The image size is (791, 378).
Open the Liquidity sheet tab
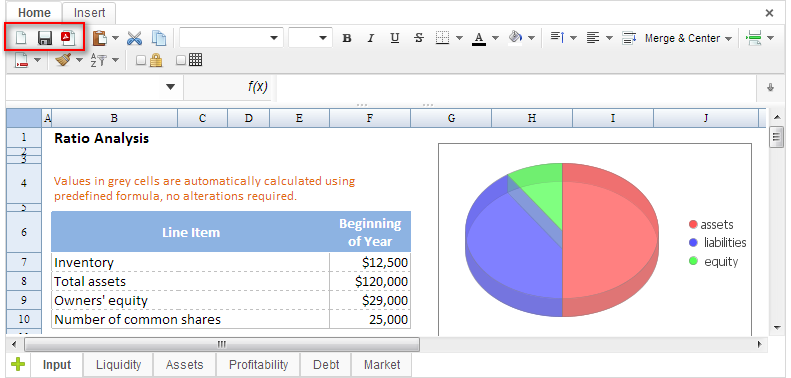[x=119, y=364]
